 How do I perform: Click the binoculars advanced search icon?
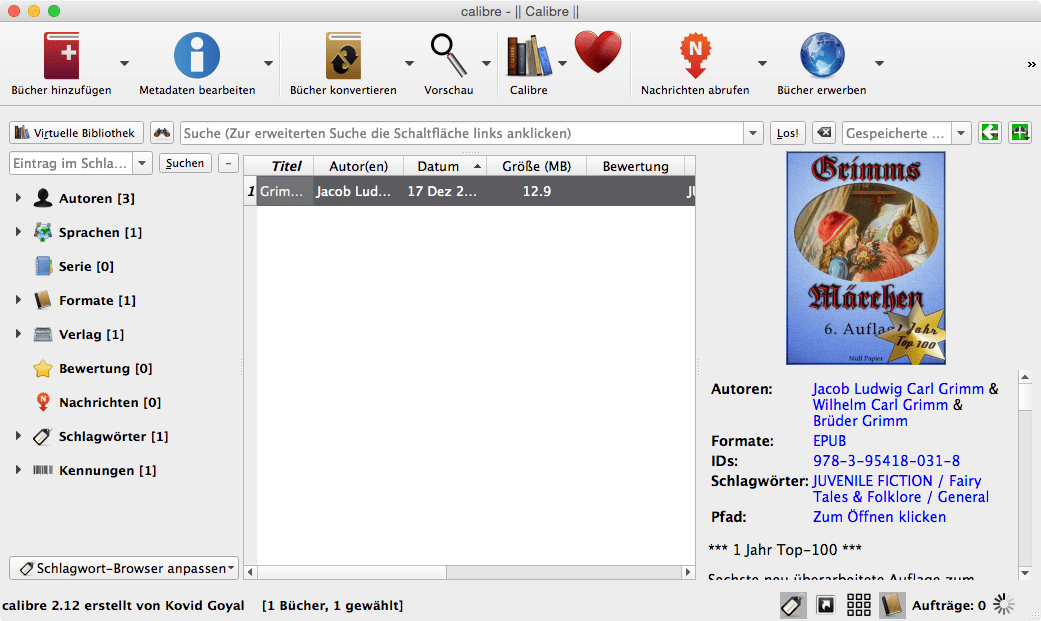[x=161, y=133]
